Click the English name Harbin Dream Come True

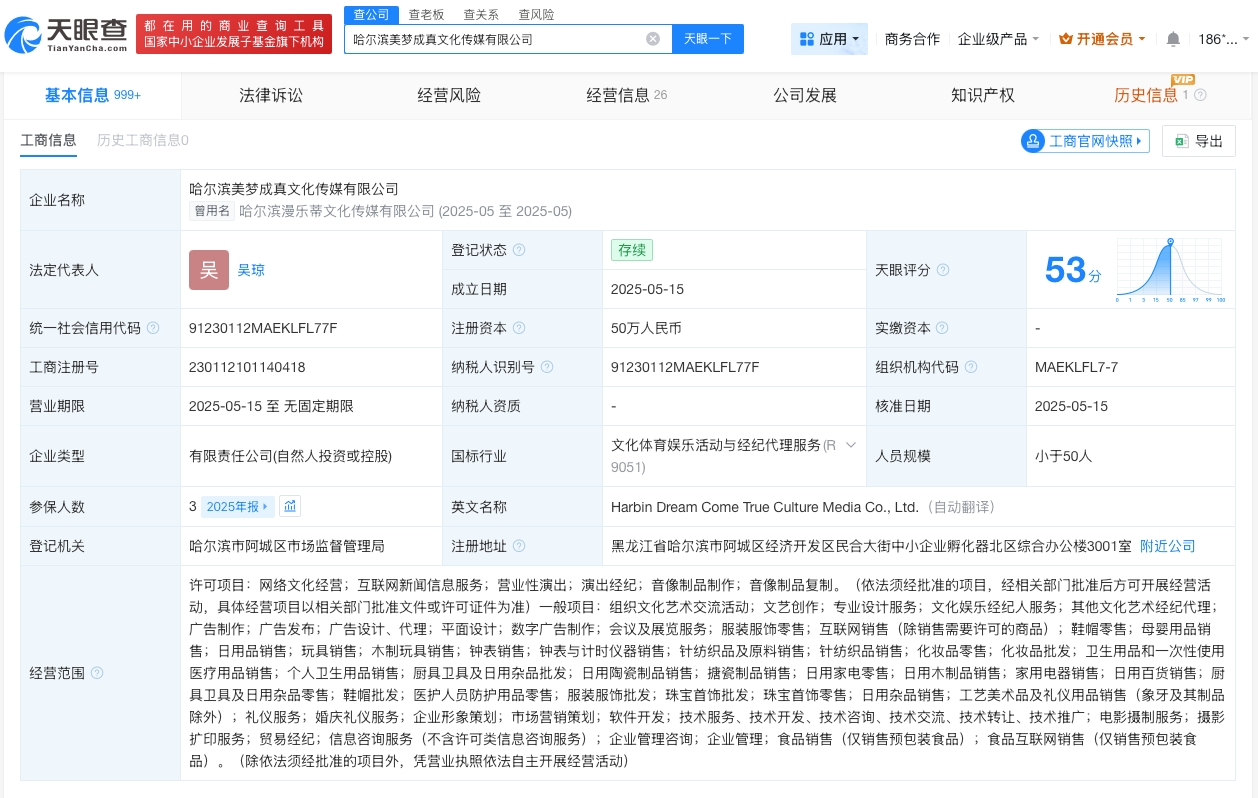coord(765,507)
